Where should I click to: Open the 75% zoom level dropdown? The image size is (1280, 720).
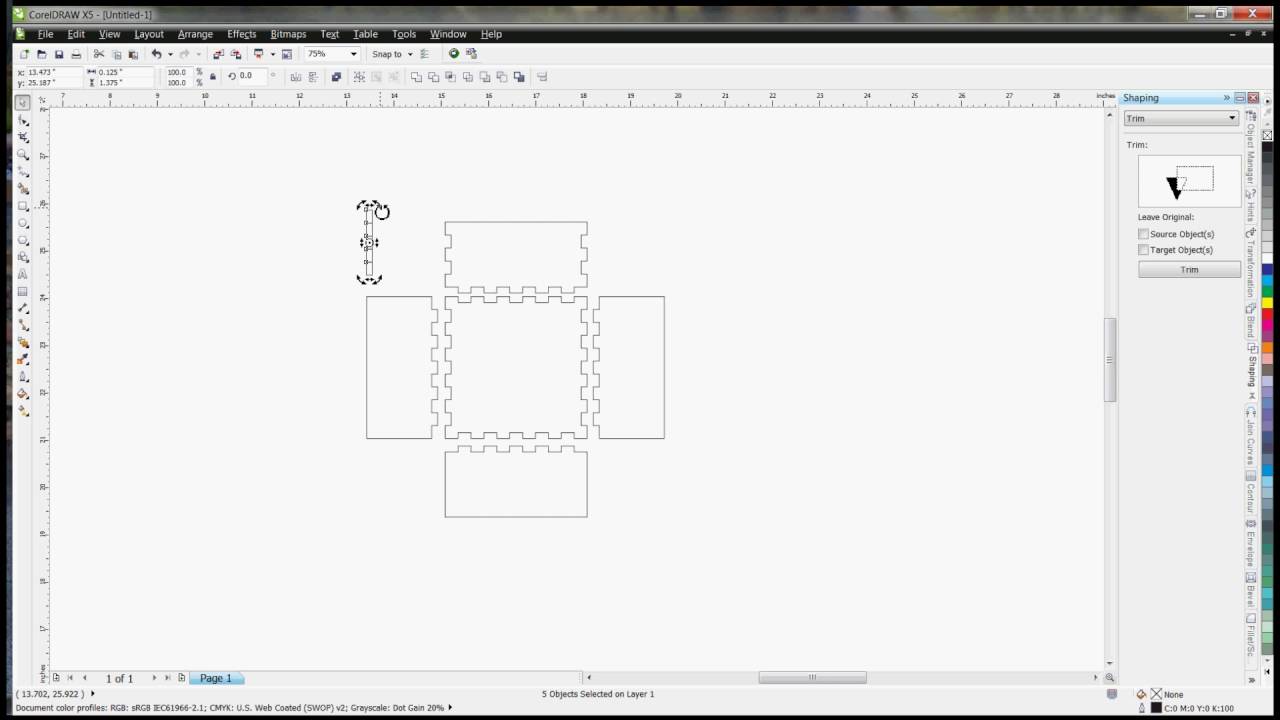pyautogui.click(x=353, y=54)
